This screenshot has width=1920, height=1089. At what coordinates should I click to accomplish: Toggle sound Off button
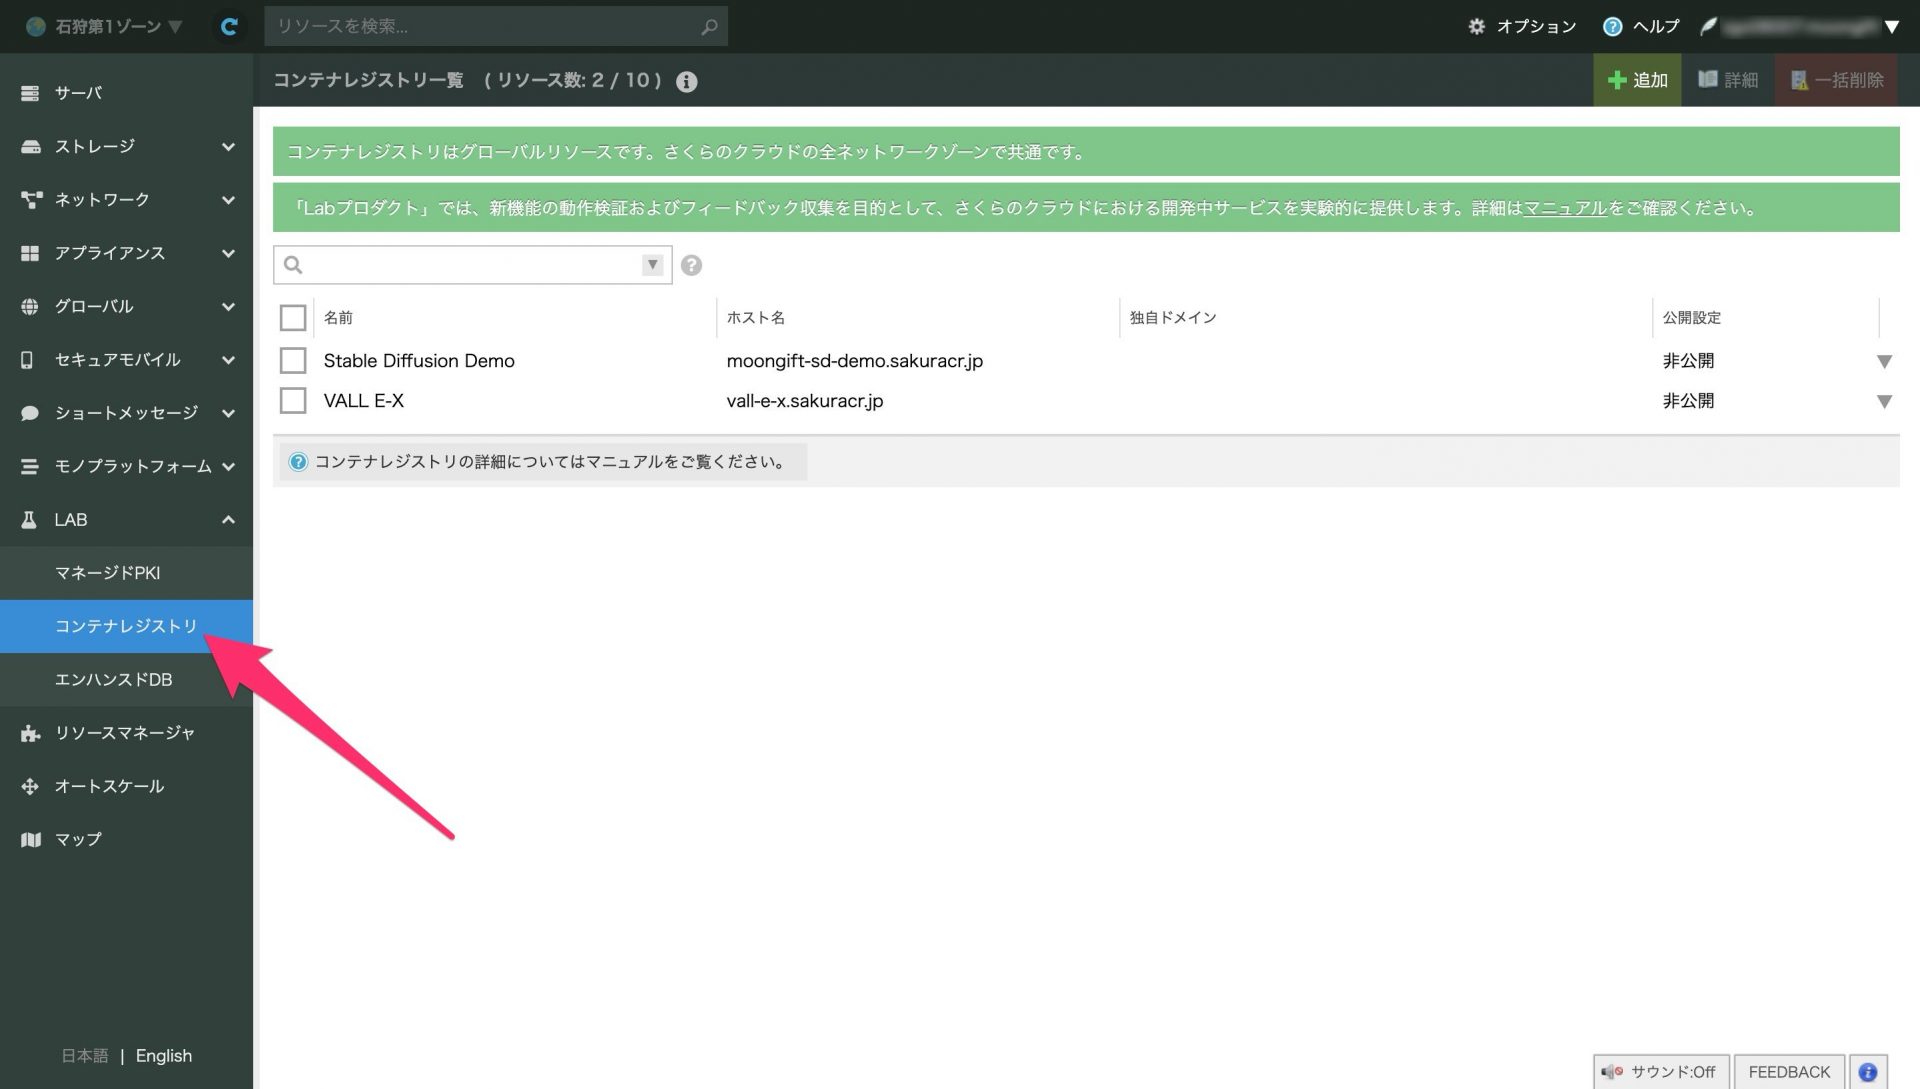click(1661, 1072)
